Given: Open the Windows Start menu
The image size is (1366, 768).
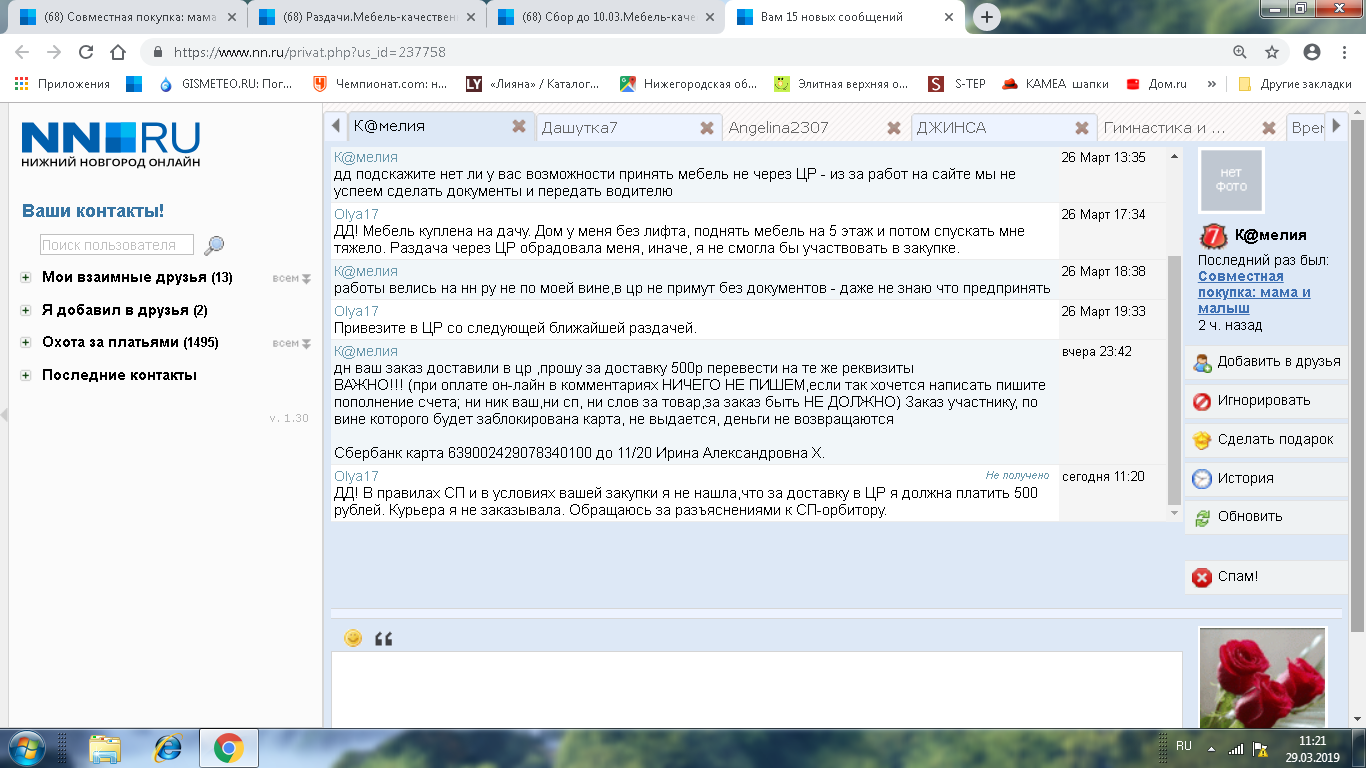Looking at the screenshot, I should [27, 748].
